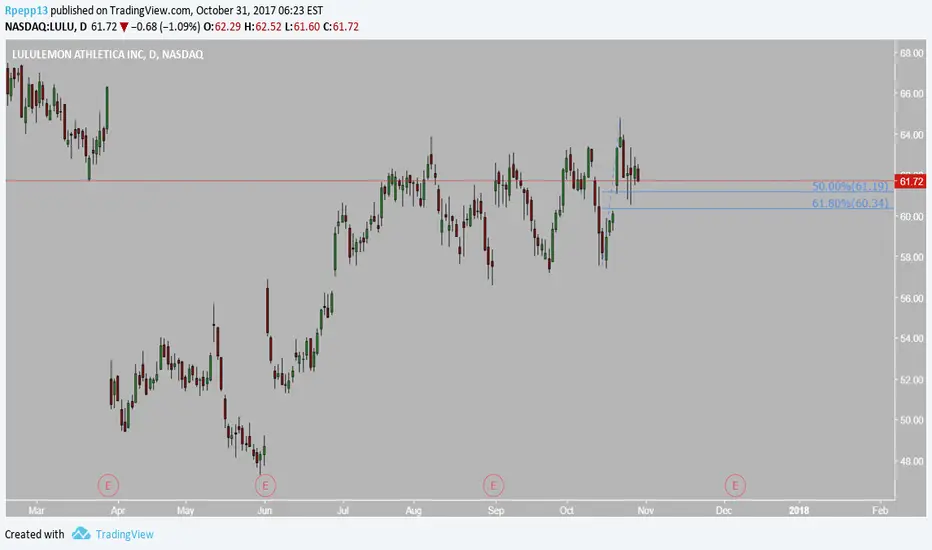Viewport: 932px width, 550px height.
Task: Click the red 61.72 current price label
Action: click(911, 181)
